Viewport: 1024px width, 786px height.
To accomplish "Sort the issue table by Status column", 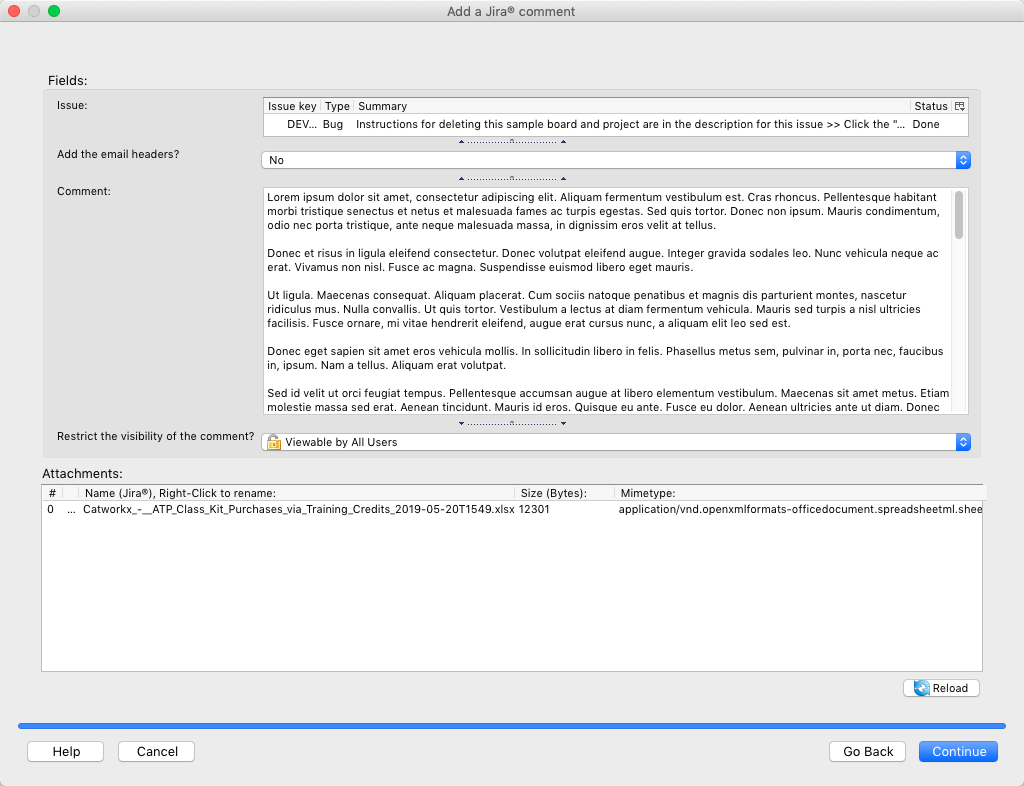I will point(929,106).
